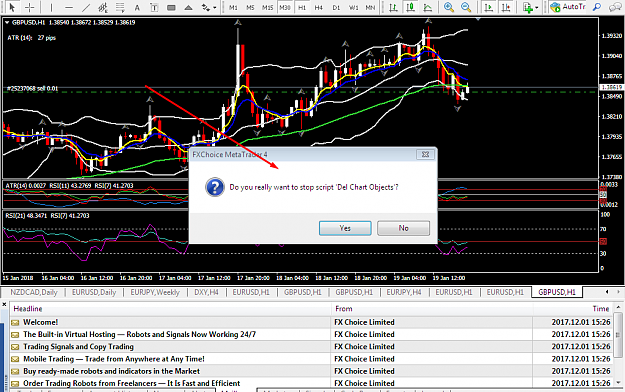Click the 'ATR (14): 27 pips' label

point(31,38)
